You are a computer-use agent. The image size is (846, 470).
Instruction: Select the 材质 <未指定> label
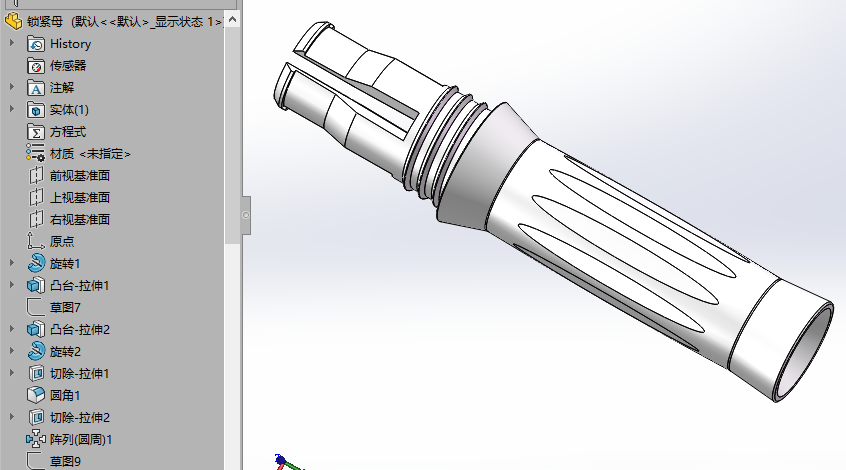click(x=90, y=154)
